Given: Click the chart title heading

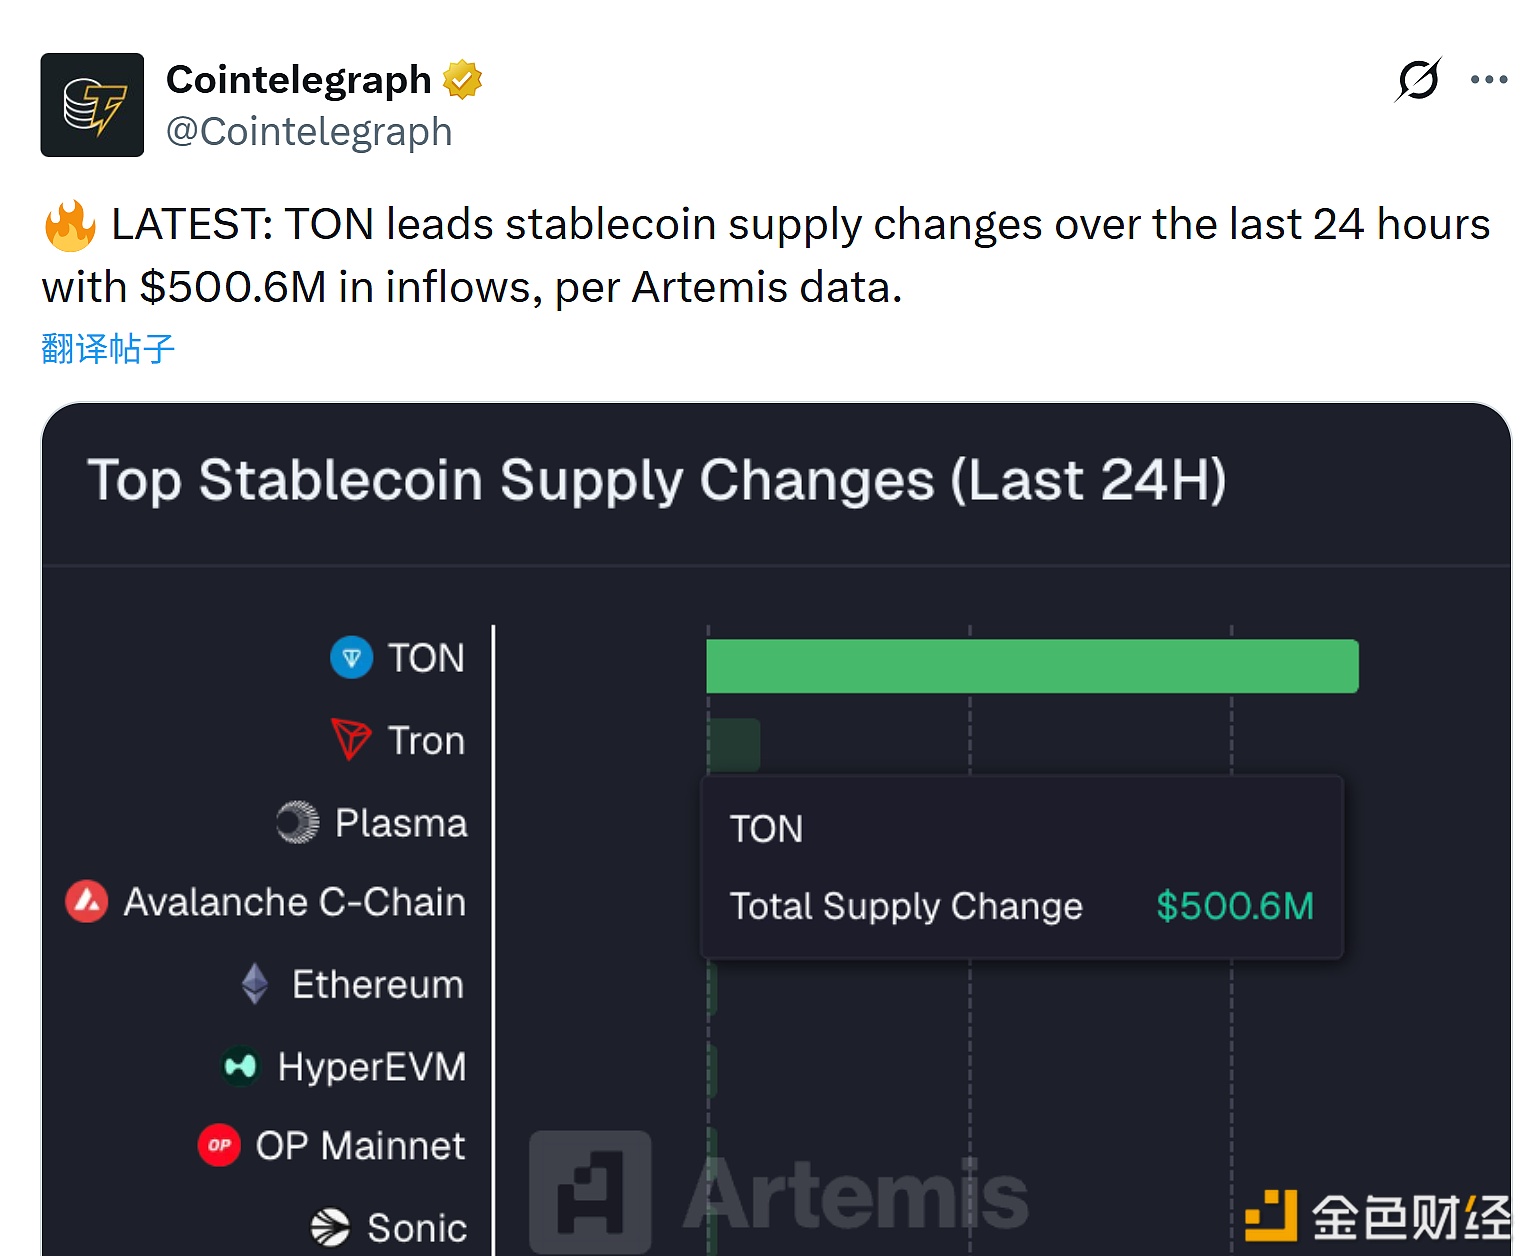Looking at the screenshot, I should [656, 480].
